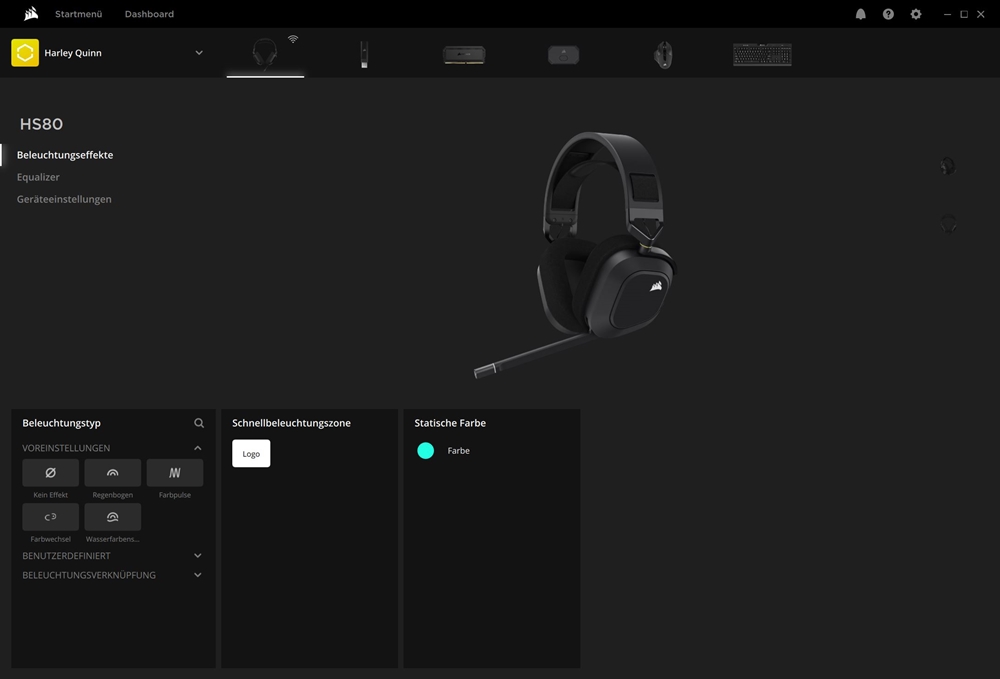
Task: Open the Equalizer section
Action: (x=38, y=177)
